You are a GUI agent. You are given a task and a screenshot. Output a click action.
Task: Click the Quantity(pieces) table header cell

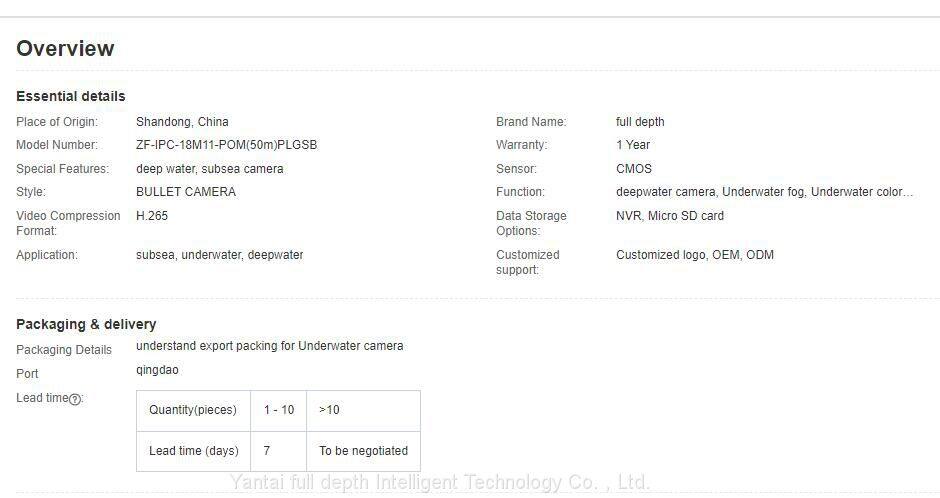(193, 410)
